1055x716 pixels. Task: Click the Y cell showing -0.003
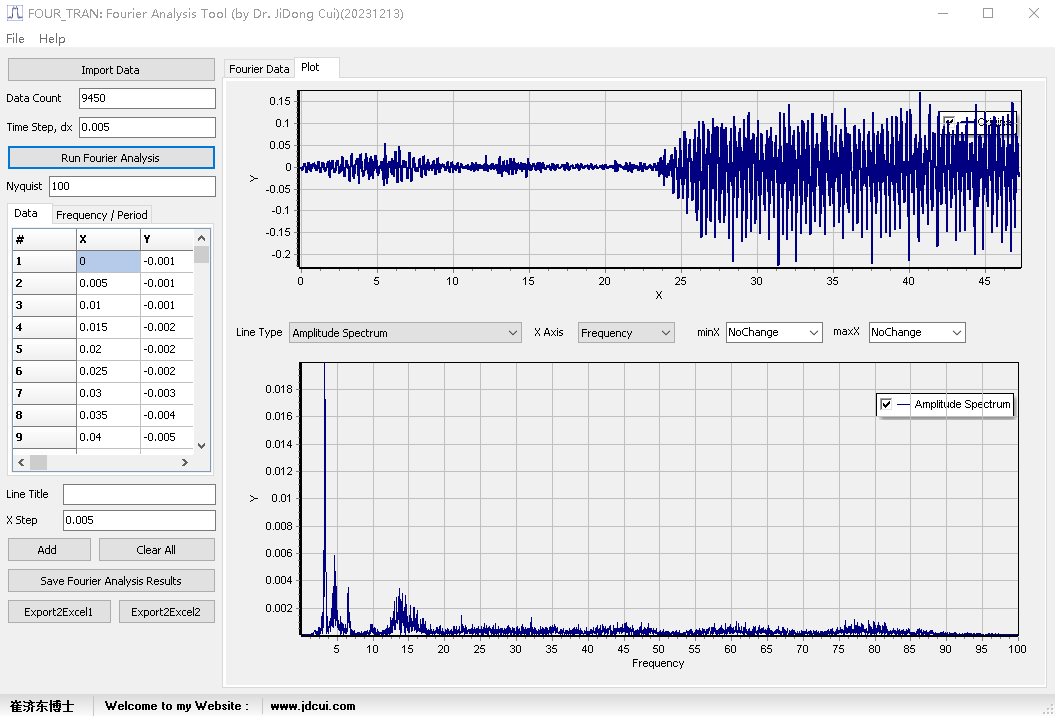pyautogui.click(x=167, y=393)
